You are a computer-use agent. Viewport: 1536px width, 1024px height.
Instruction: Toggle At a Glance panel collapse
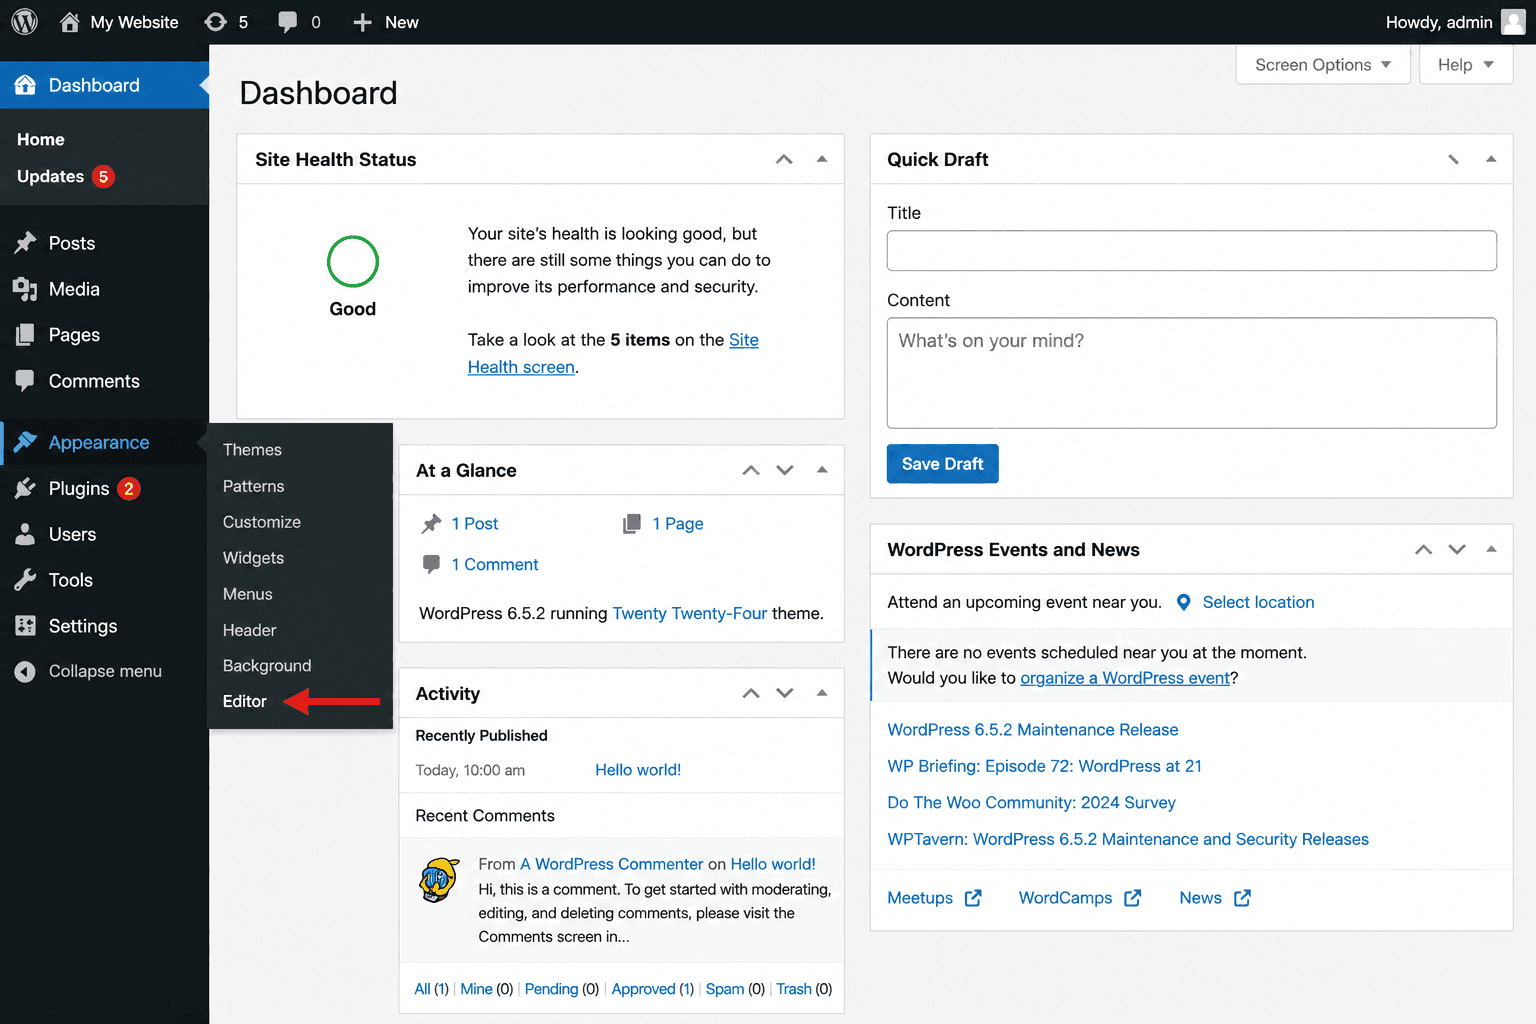tap(822, 470)
